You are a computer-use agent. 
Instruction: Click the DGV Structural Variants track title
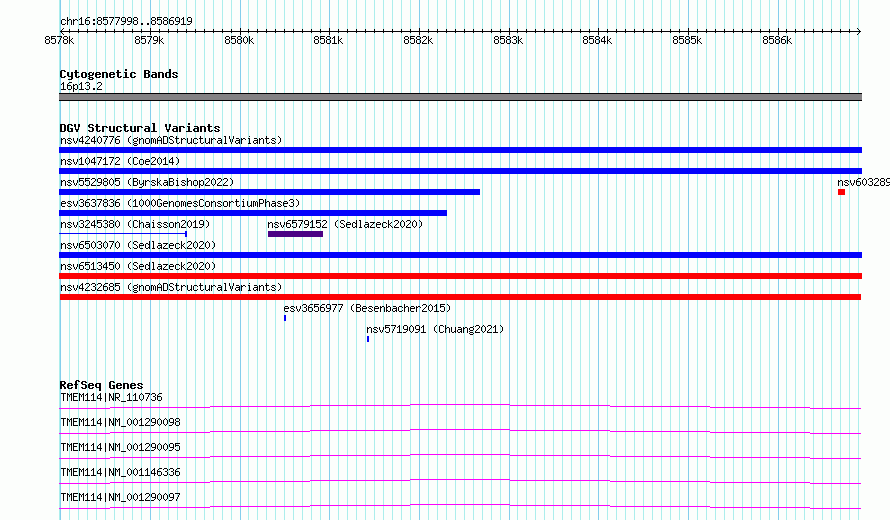point(140,128)
